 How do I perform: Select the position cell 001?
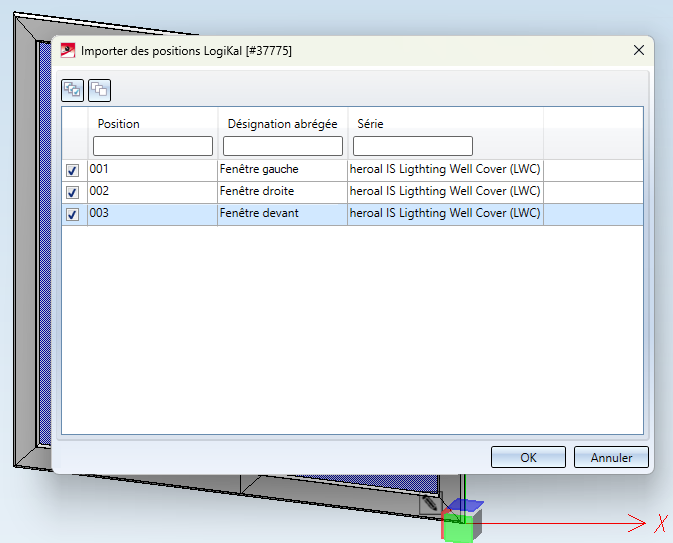coord(152,170)
